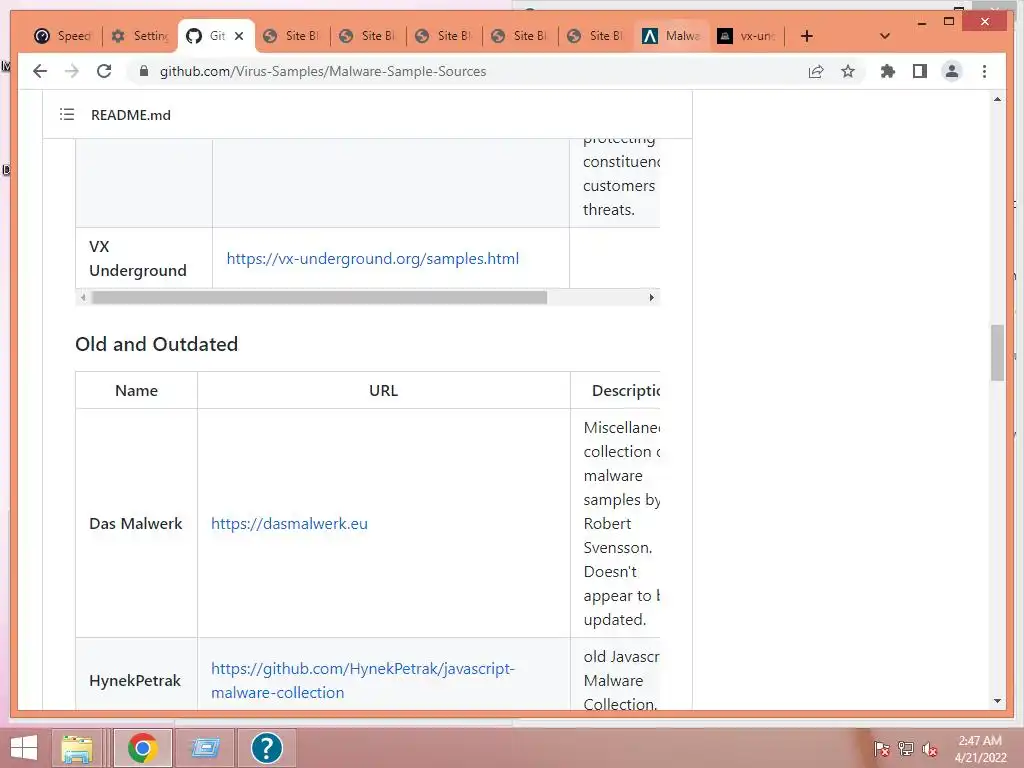Click network tray icon
Image resolution: width=1024 pixels, height=768 pixels.
coord(906,749)
